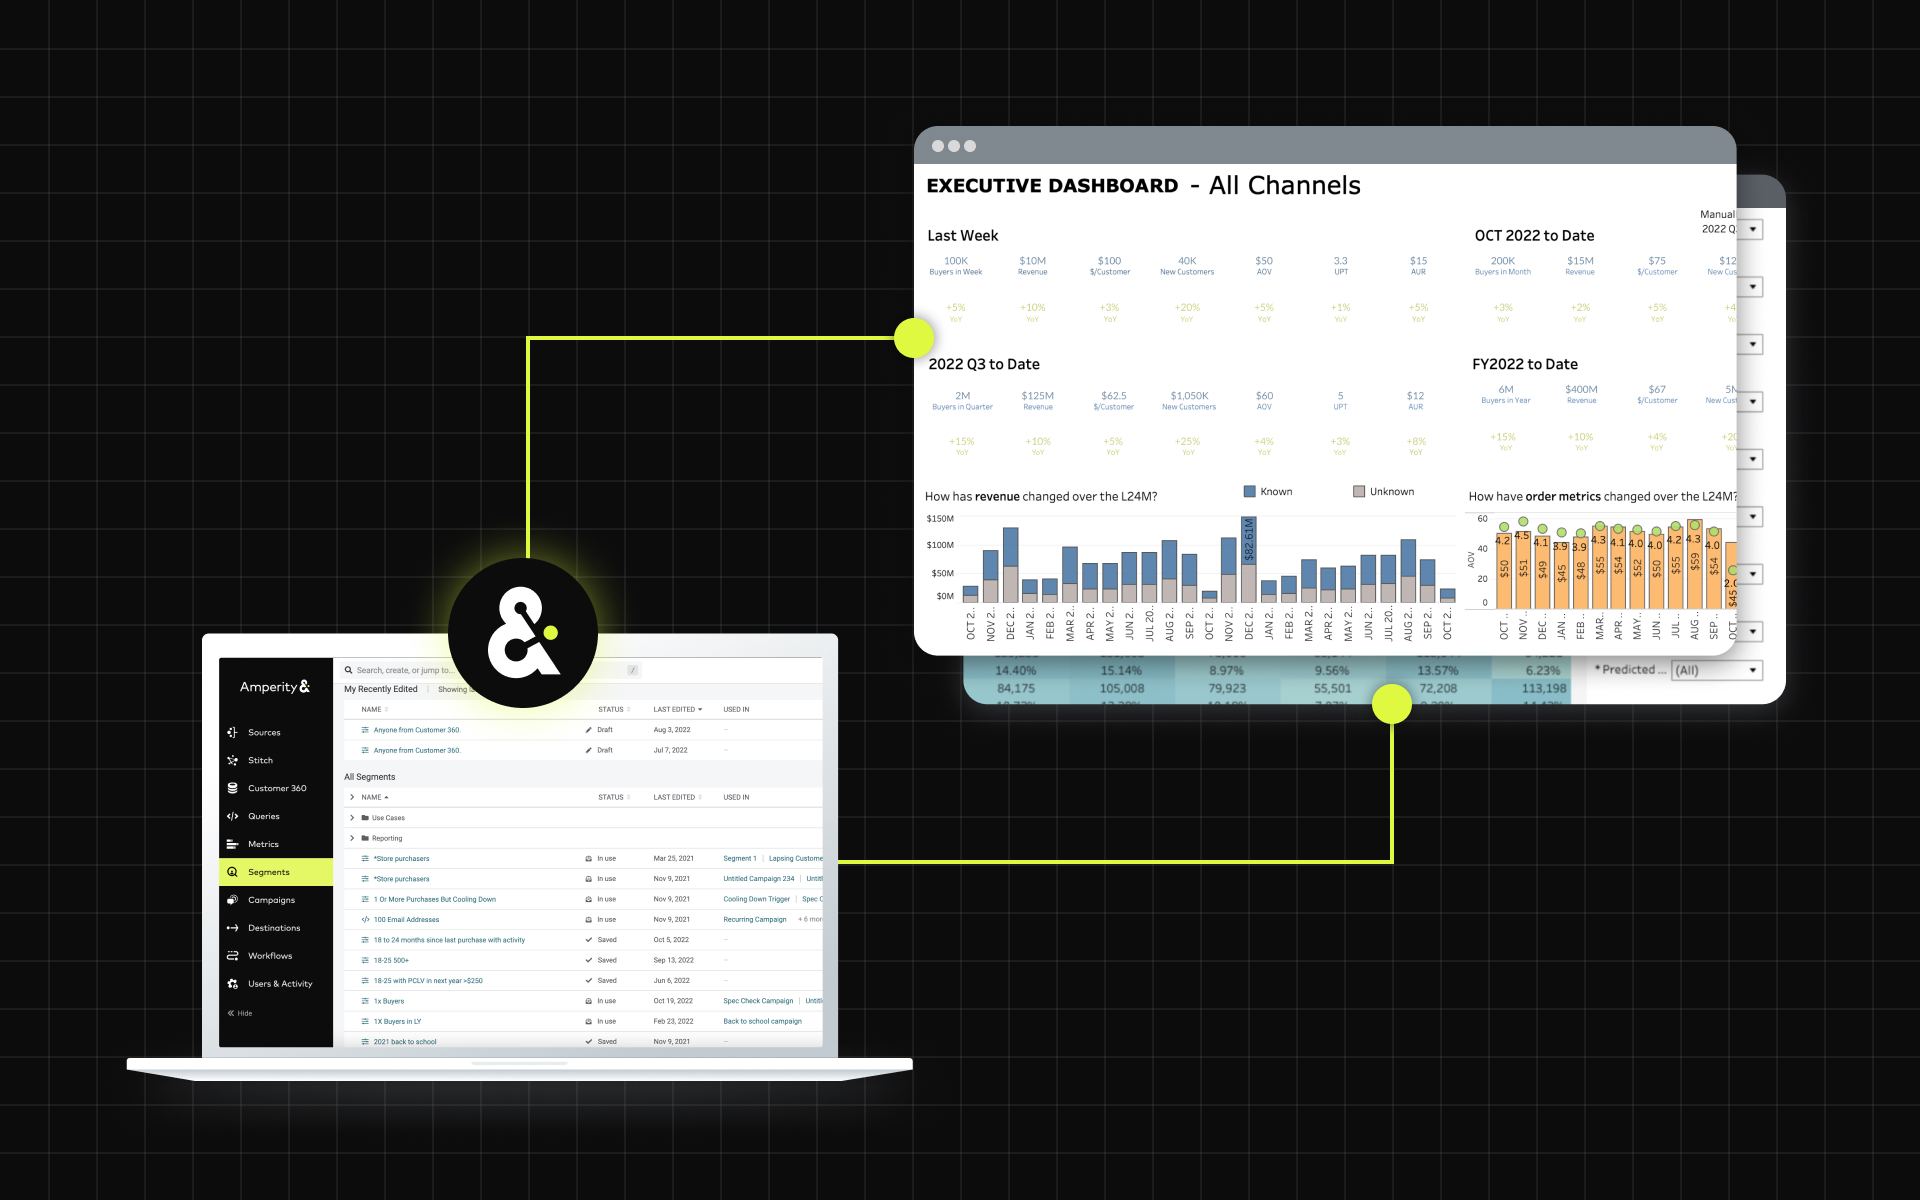Image resolution: width=1920 pixels, height=1200 pixels.
Task: Open Customer 360 database icon
Action: point(232,788)
